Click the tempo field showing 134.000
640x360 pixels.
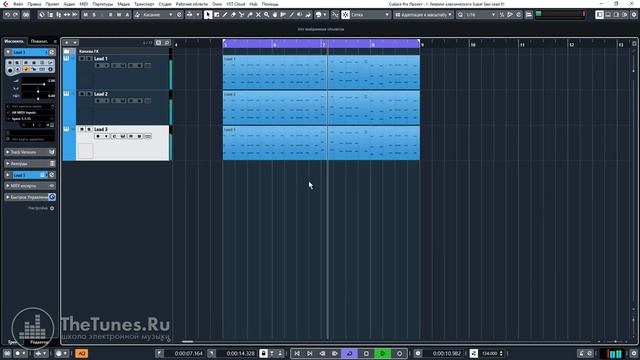tap(489, 353)
